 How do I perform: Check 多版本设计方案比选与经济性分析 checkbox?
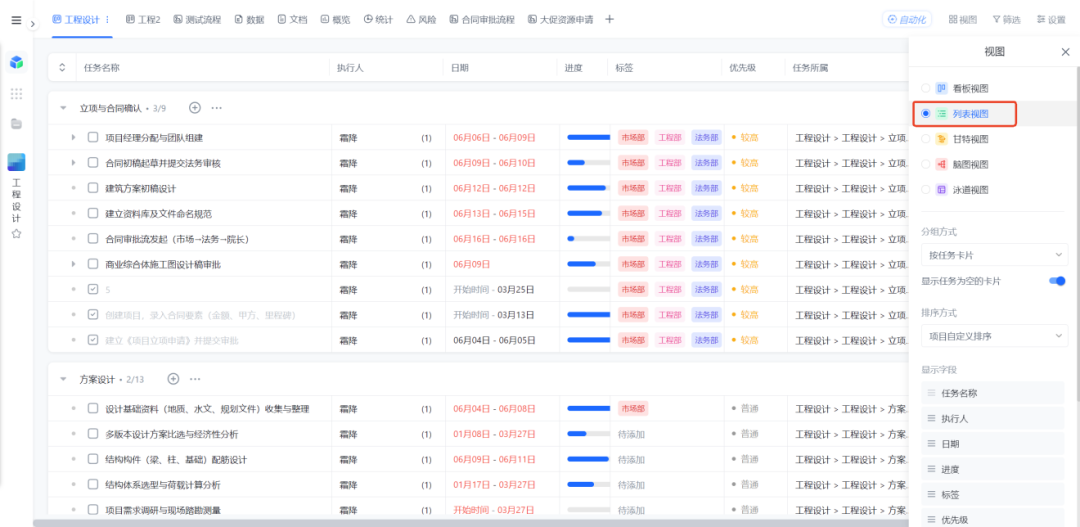click(x=93, y=434)
